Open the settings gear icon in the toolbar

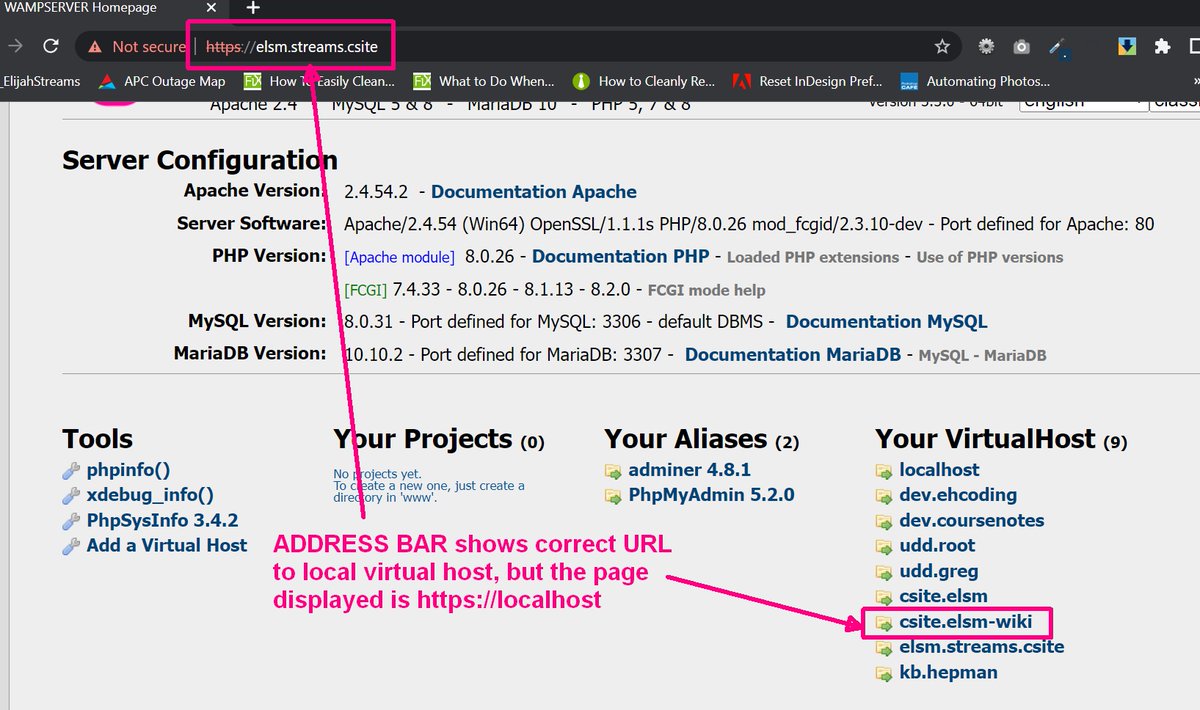(985, 45)
